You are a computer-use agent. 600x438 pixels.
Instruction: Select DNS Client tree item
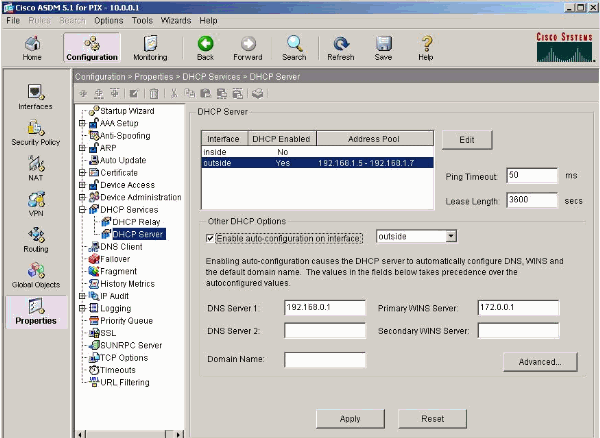pyautogui.click(x=121, y=247)
